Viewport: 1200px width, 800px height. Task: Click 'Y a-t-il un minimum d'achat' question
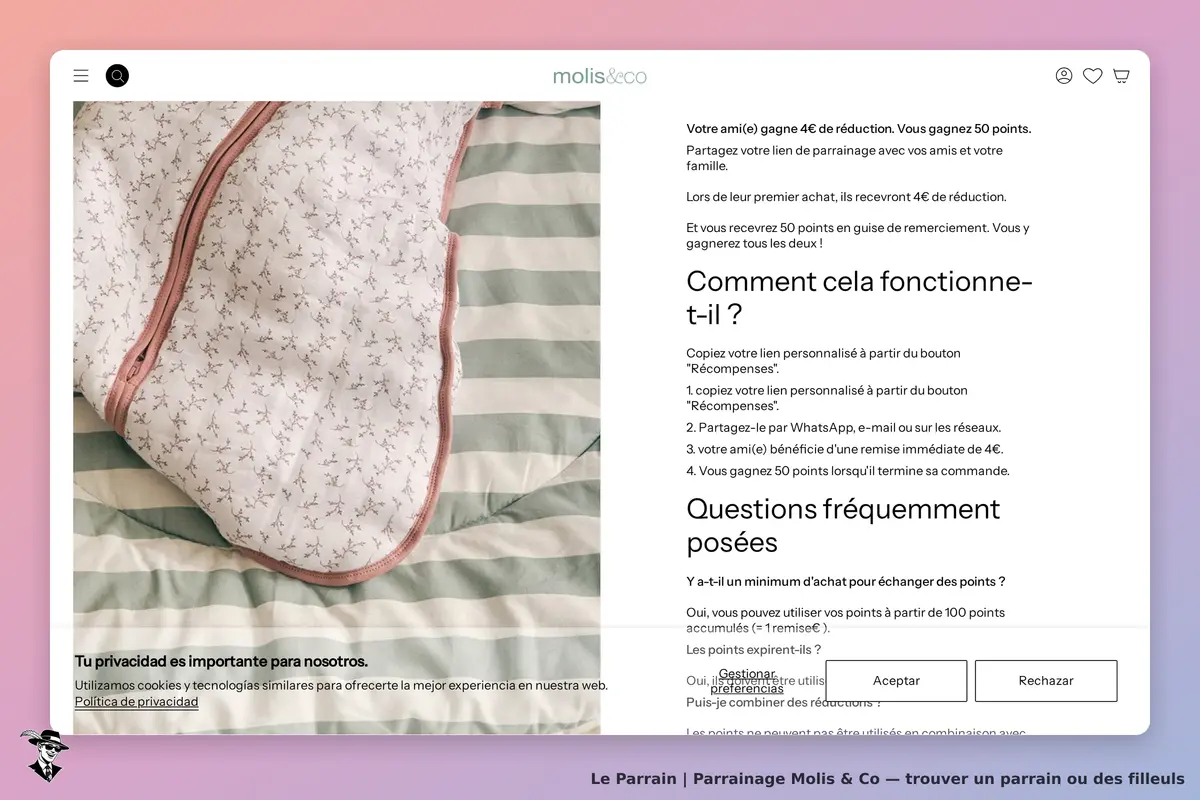(845, 582)
